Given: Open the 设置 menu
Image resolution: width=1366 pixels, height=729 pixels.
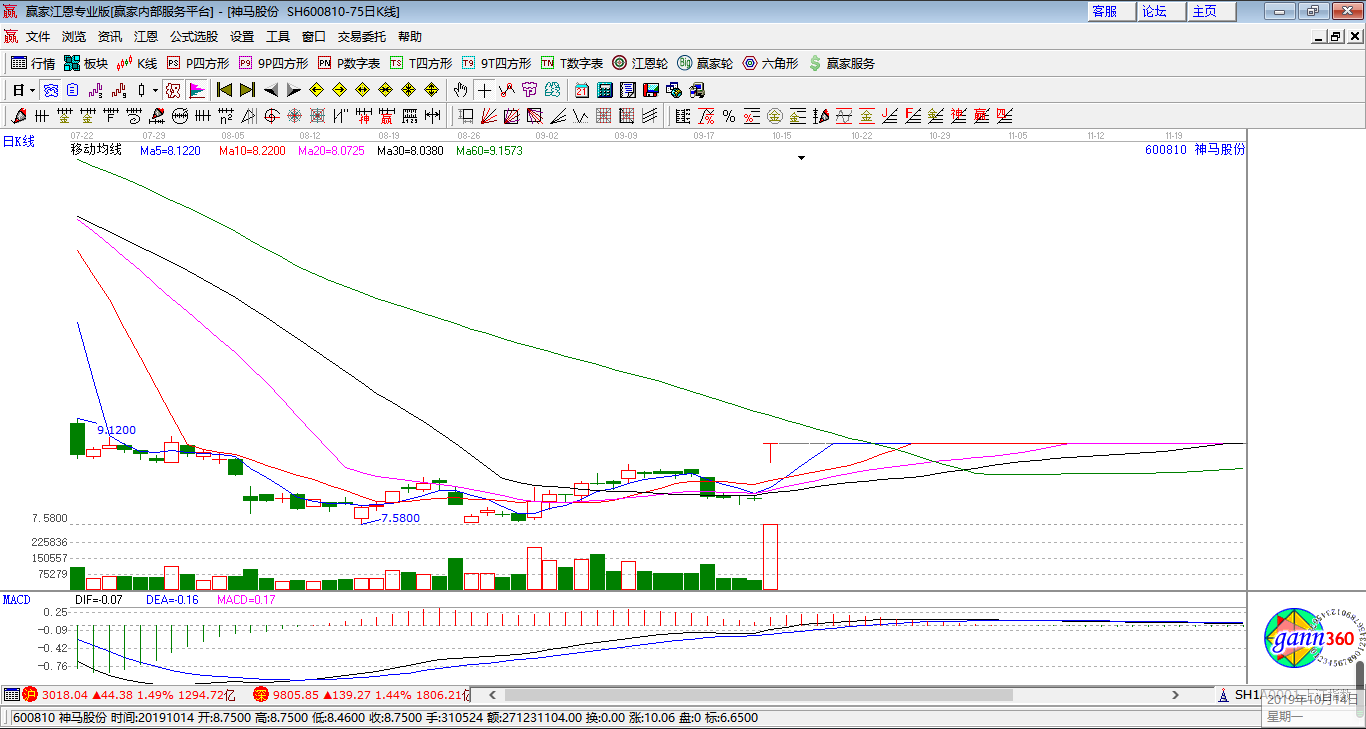Looking at the screenshot, I should (x=242, y=37).
